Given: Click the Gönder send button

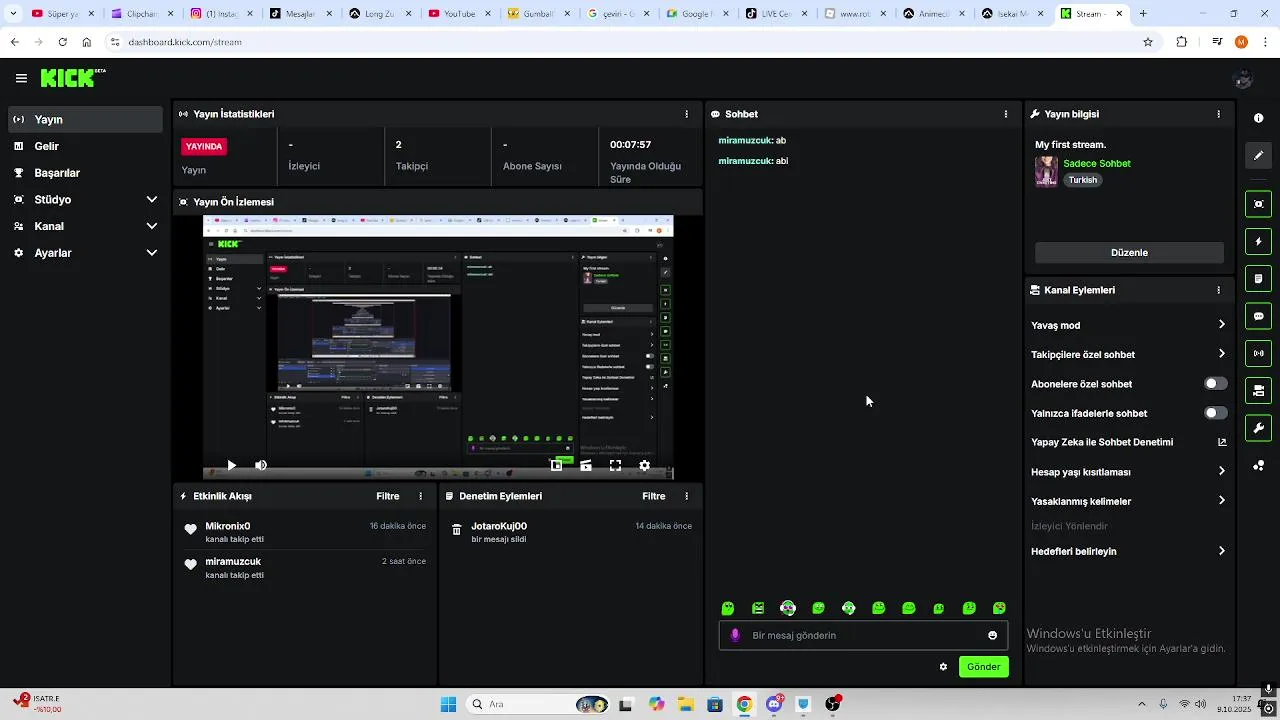Looking at the screenshot, I should tap(983, 667).
